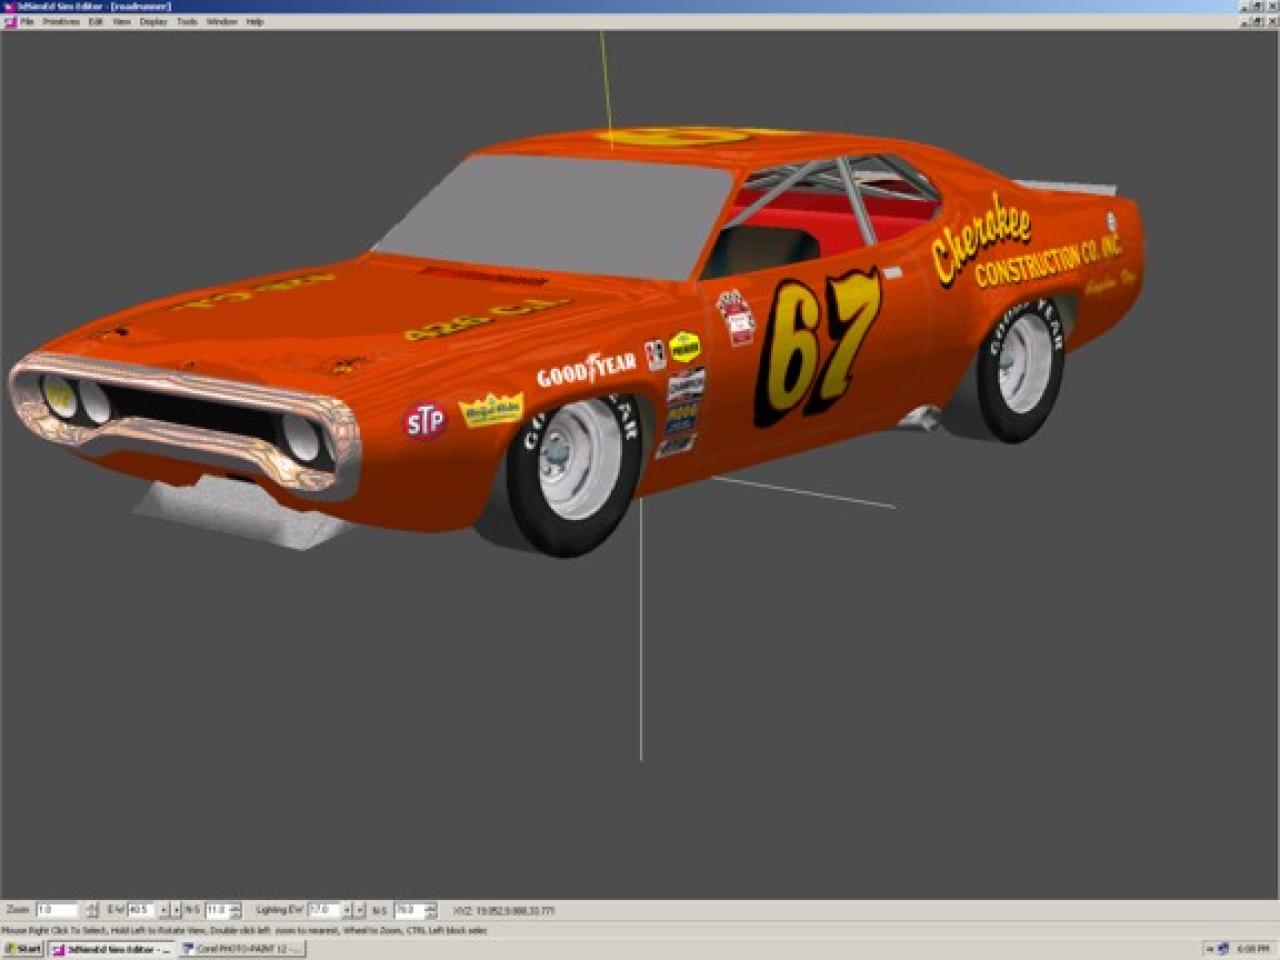Click the document icon in the menu bar
Screen dimensions: 1280x960
point(10,21)
